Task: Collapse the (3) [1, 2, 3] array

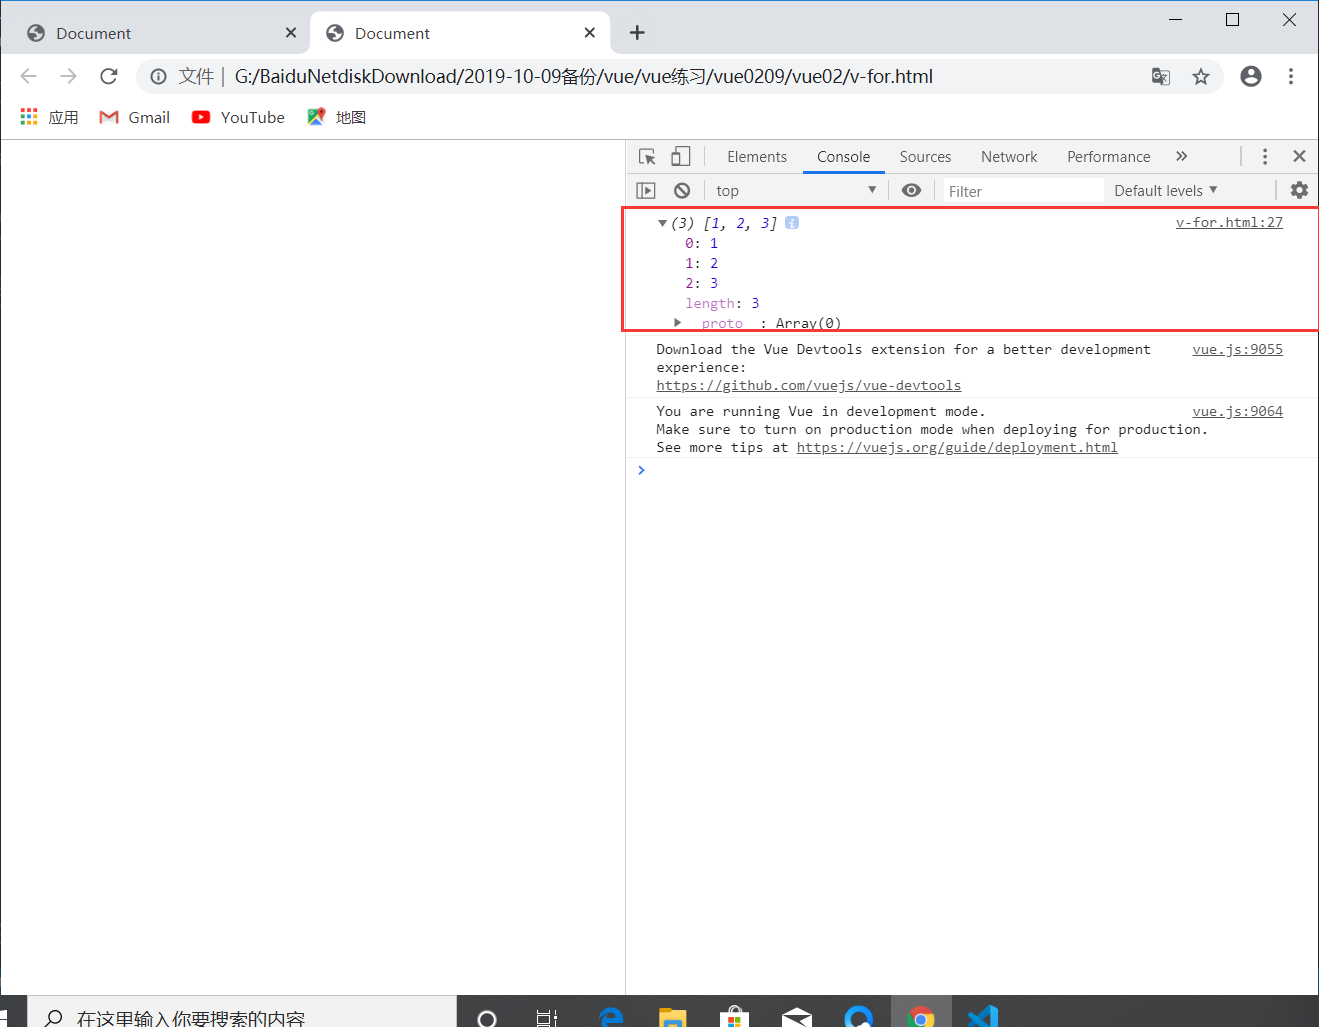Action: (662, 223)
